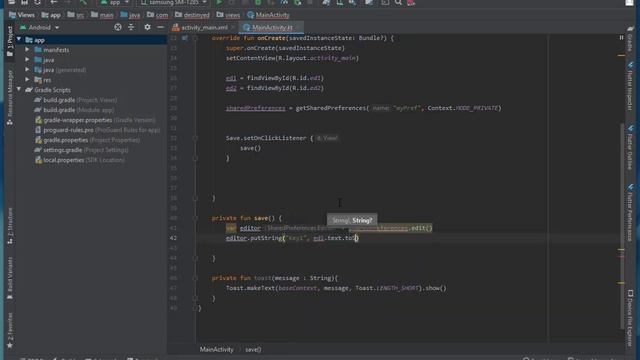Expand the manifests folder
The width and height of the screenshot is (640, 360).
click(27, 50)
